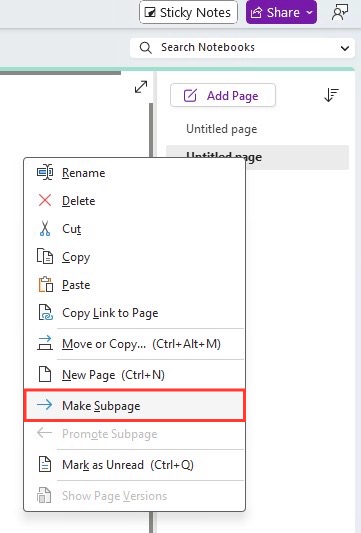Screen dimensions: 361x533
Task: Click the Copy Link to Page icon
Action: tap(45, 312)
